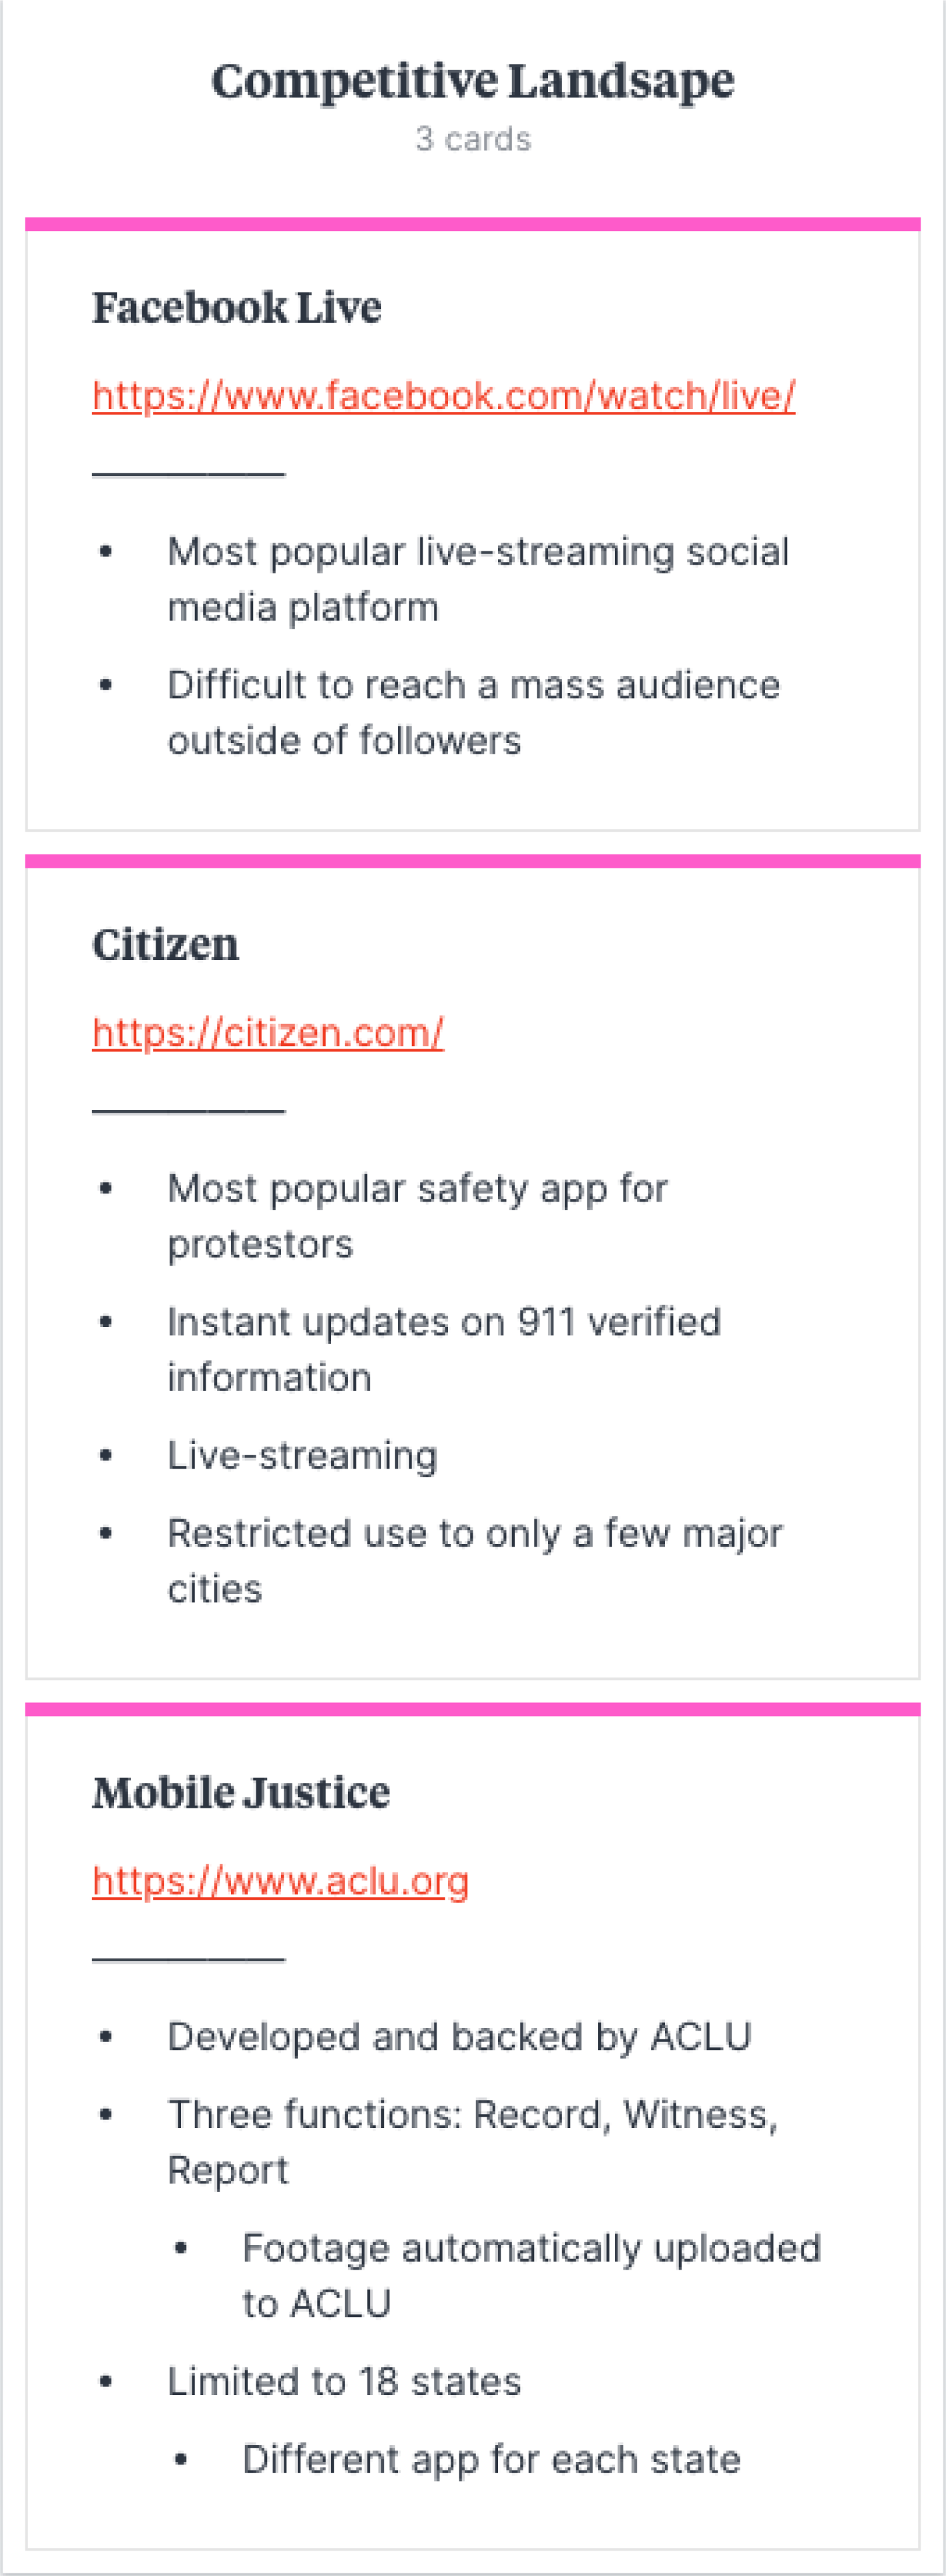Click the pink bar above Facebook Live
The height and width of the screenshot is (2576, 946).
(x=473, y=224)
